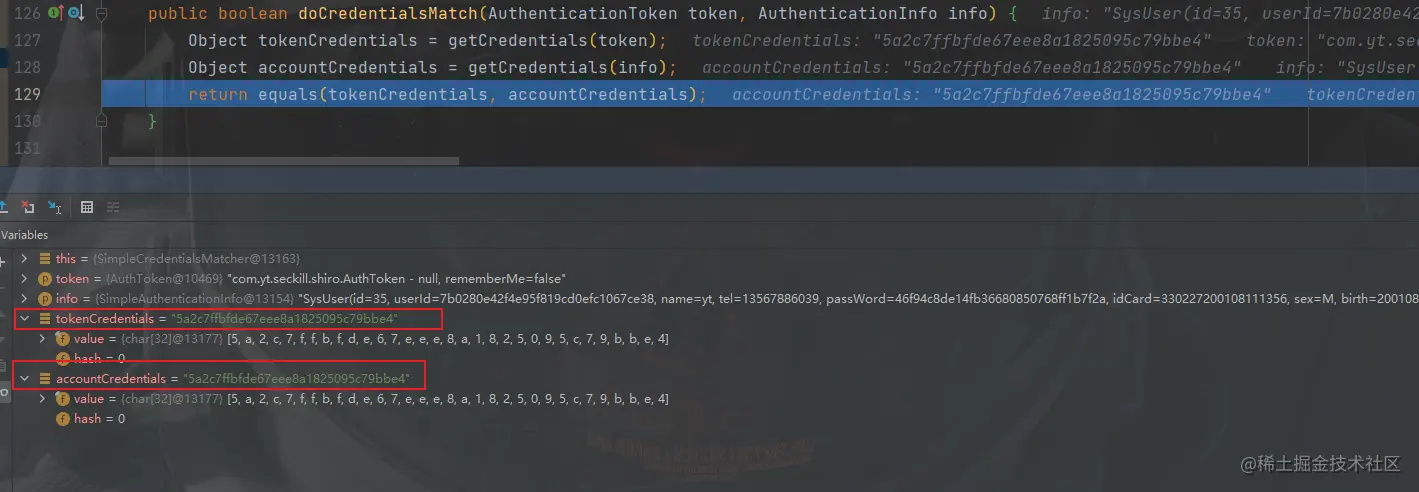1419x492 pixels.
Task: Click the Drop Frame debugger toolbar icon
Action: (x=28, y=207)
